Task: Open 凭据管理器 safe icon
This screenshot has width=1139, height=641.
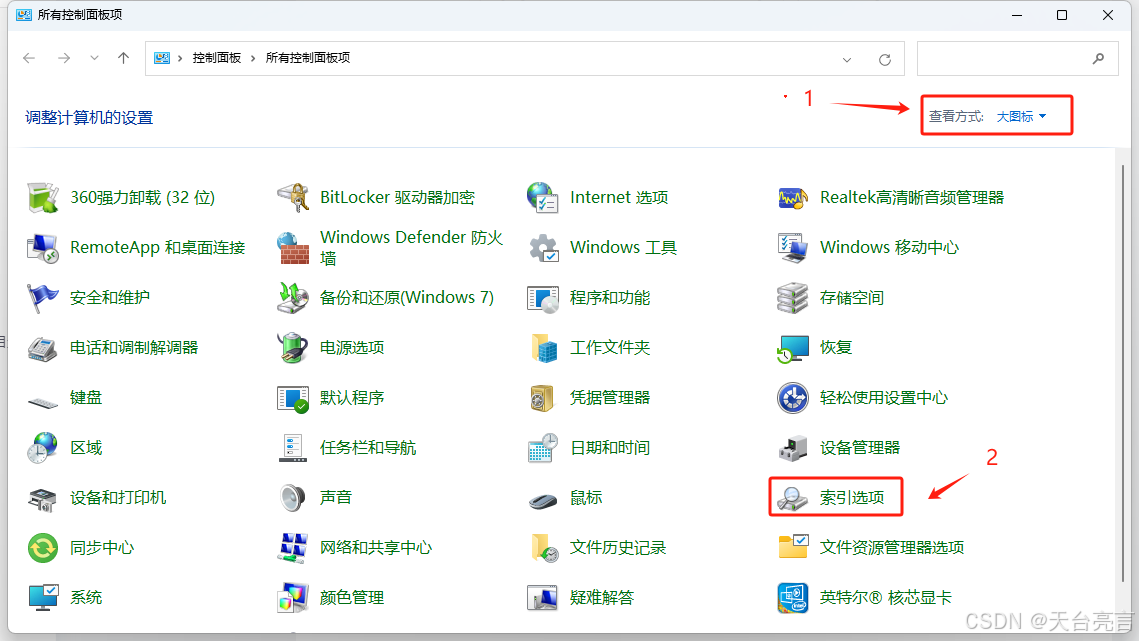Action: (x=543, y=398)
